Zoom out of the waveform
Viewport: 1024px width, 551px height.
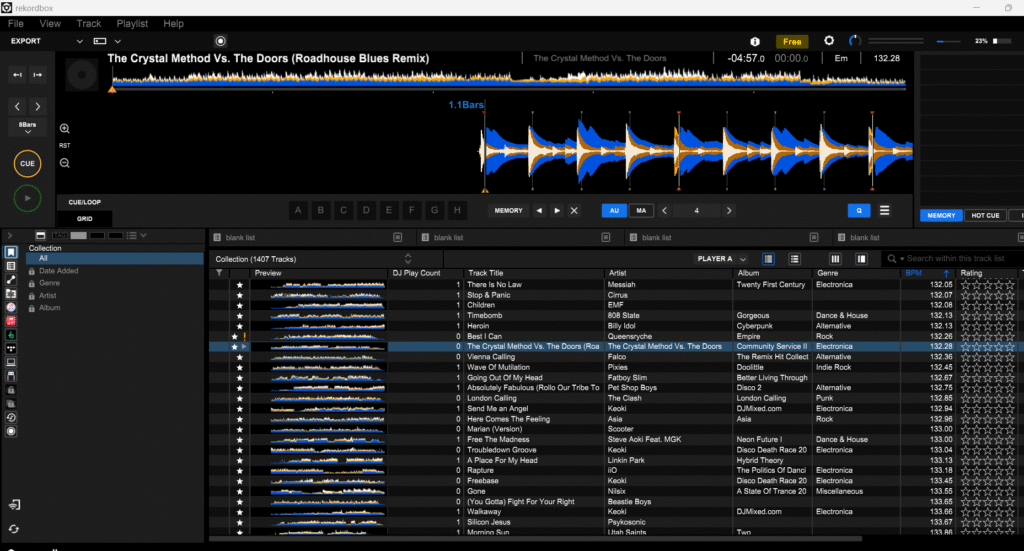[x=65, y=163]
